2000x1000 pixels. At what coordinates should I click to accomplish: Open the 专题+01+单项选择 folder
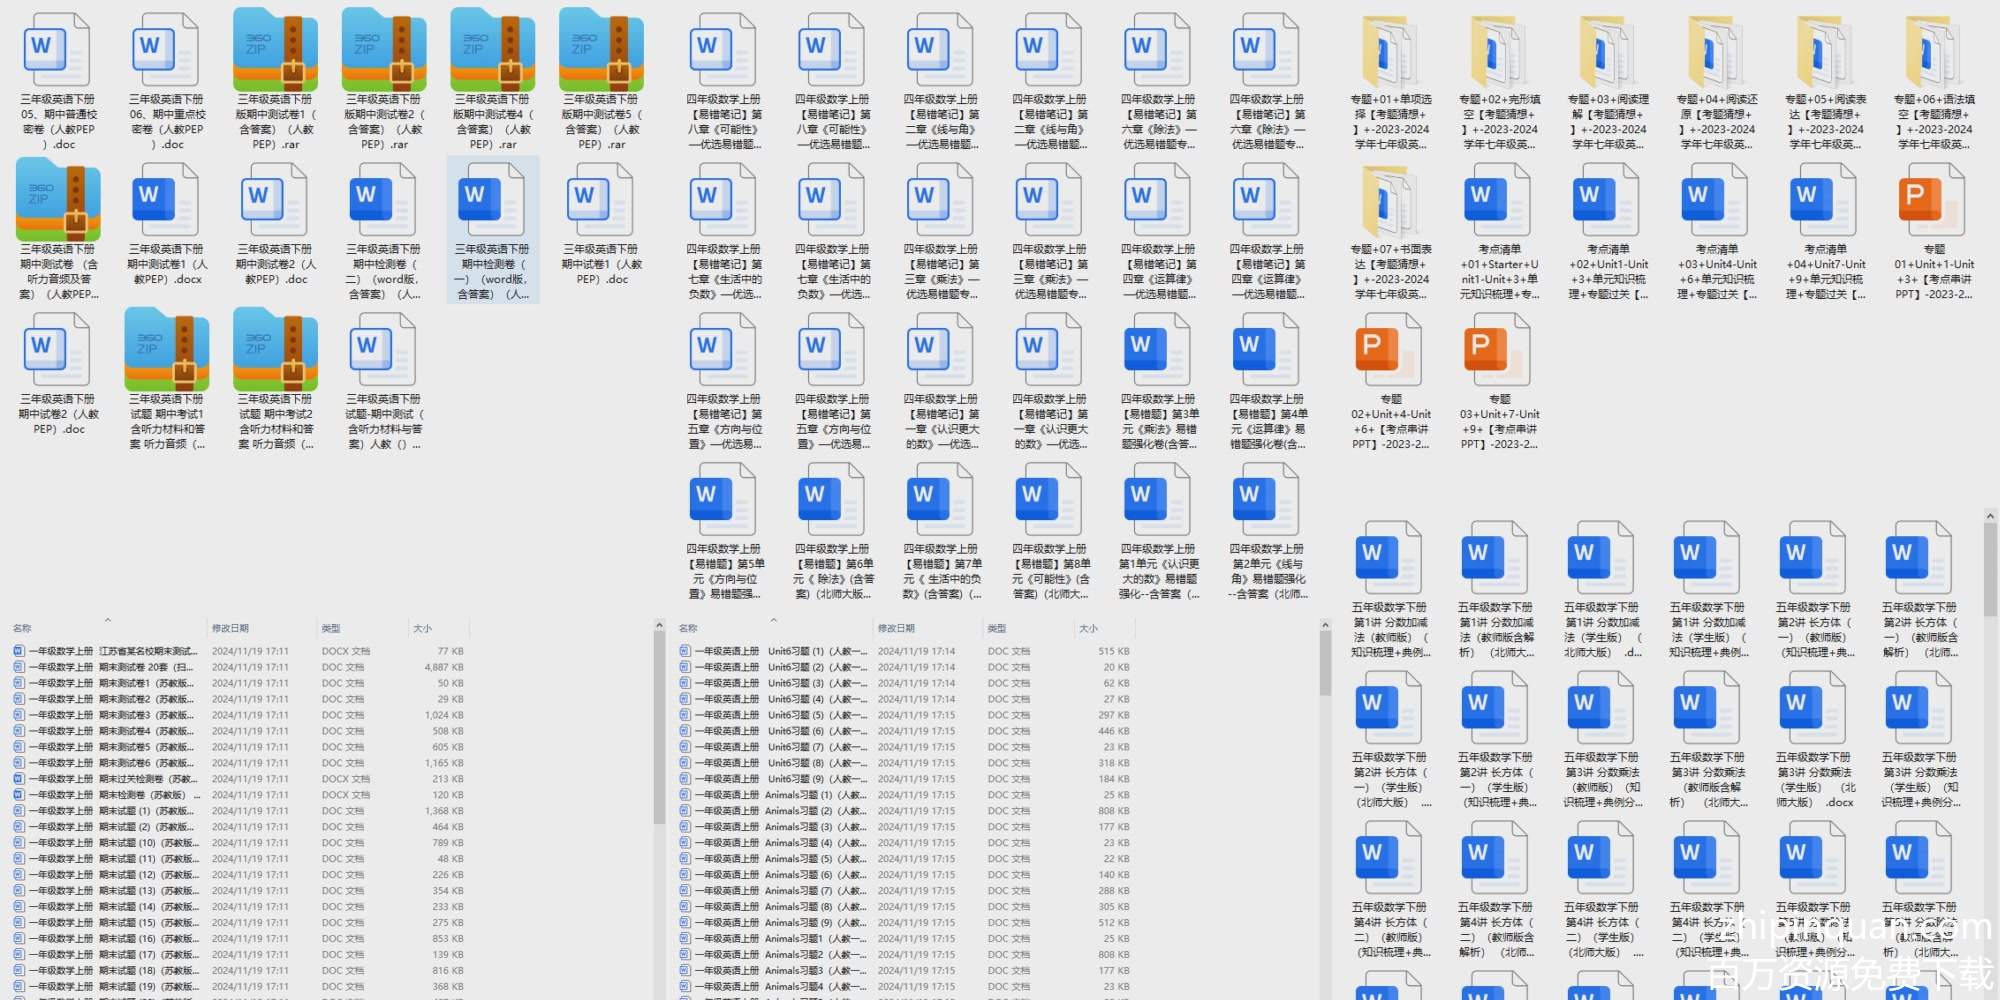pos(1390,52)
